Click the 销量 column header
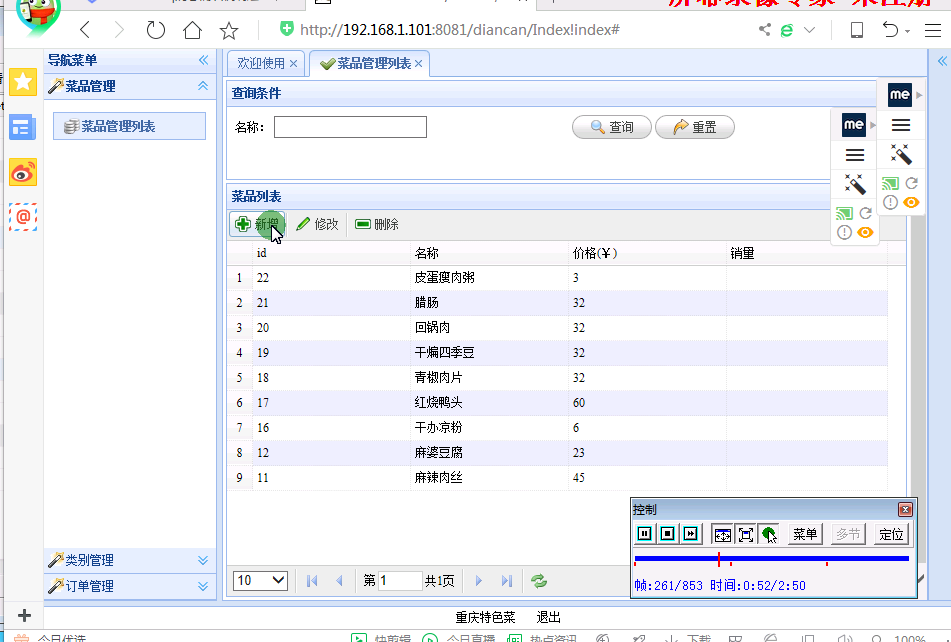Viewport: 951px width, 642px height. (807, 253)
